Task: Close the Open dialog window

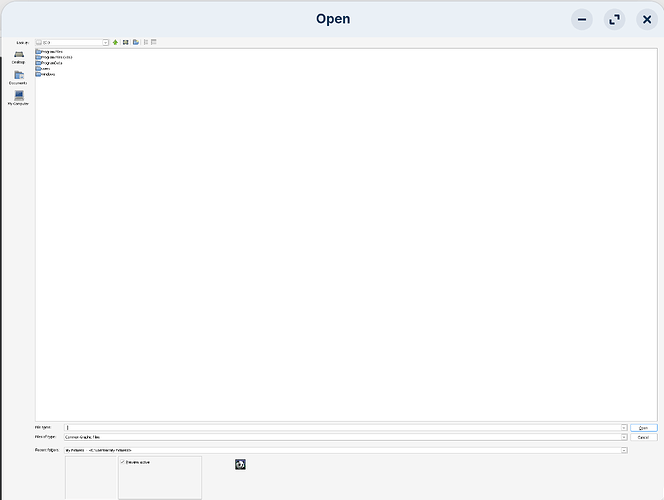Action: click(647, 19)
